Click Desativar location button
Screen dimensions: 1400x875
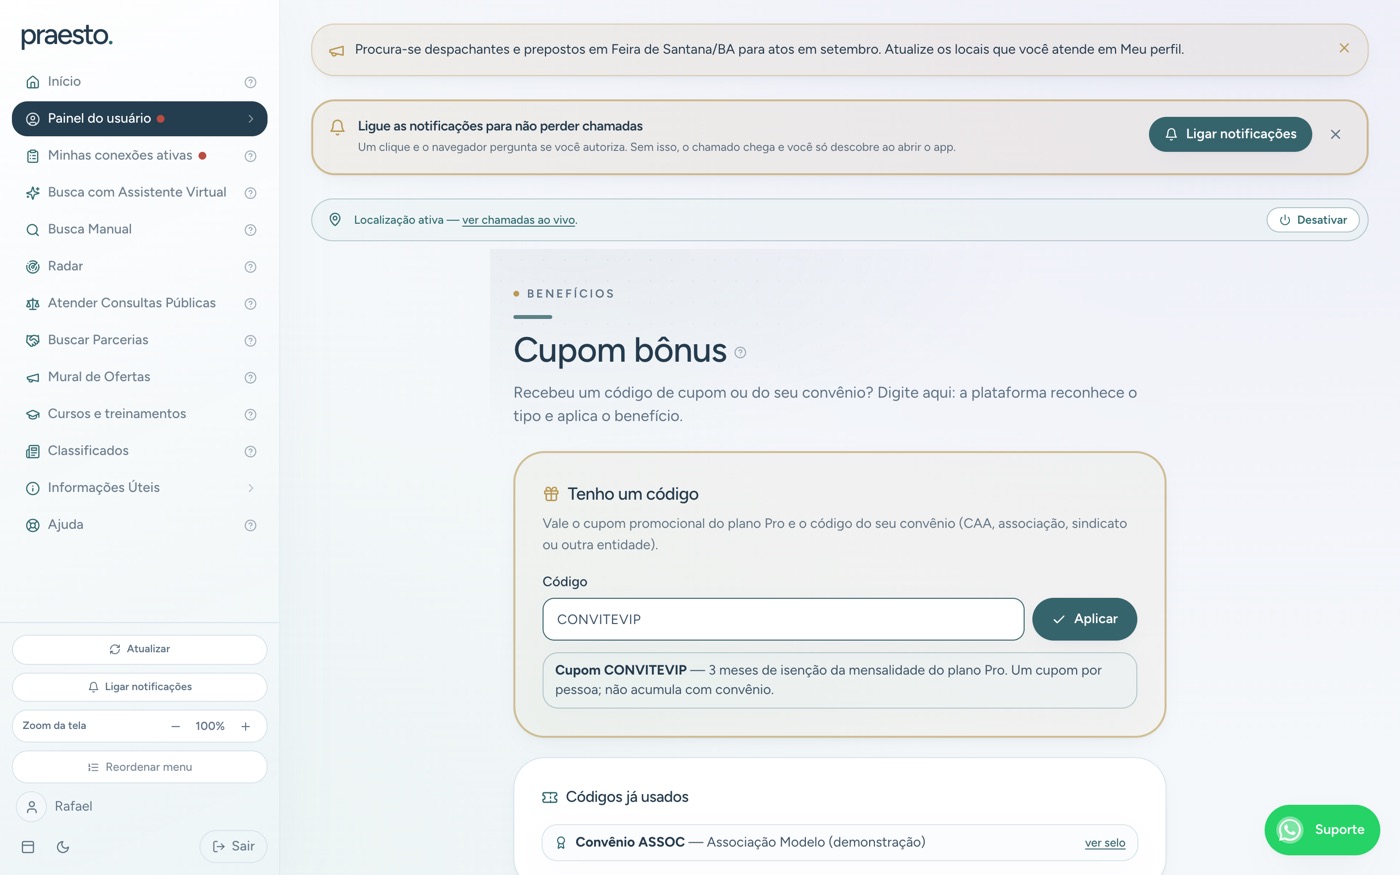point(1312,220)
